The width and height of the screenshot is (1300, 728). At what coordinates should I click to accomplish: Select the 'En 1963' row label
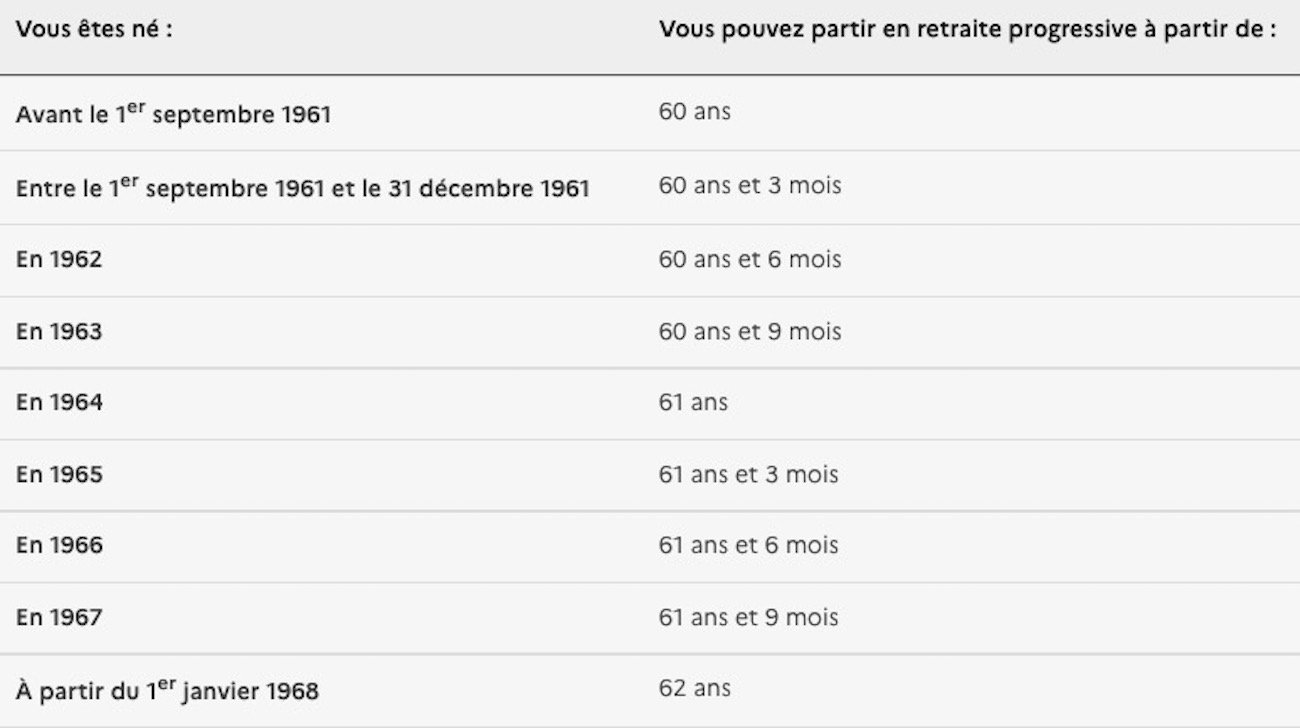tap(59, 332)
